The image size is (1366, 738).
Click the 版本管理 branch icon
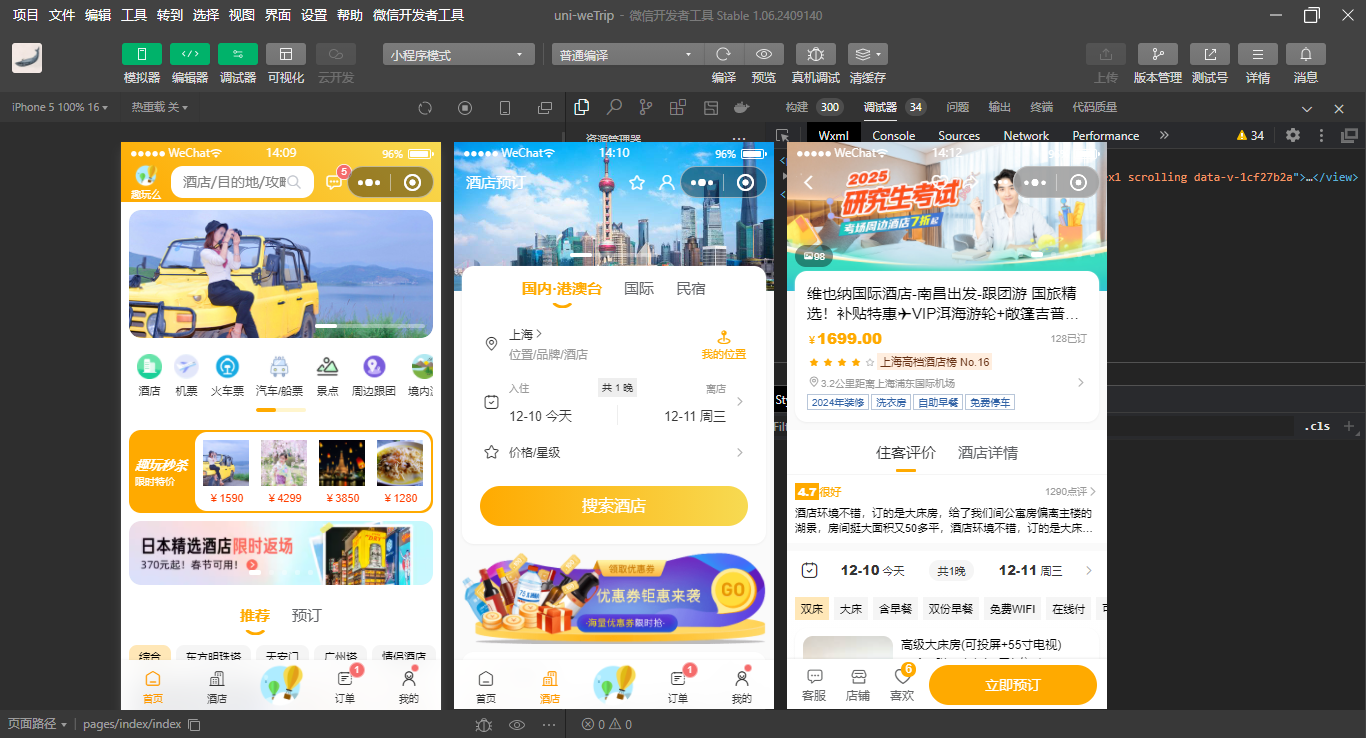[1158, 55]
